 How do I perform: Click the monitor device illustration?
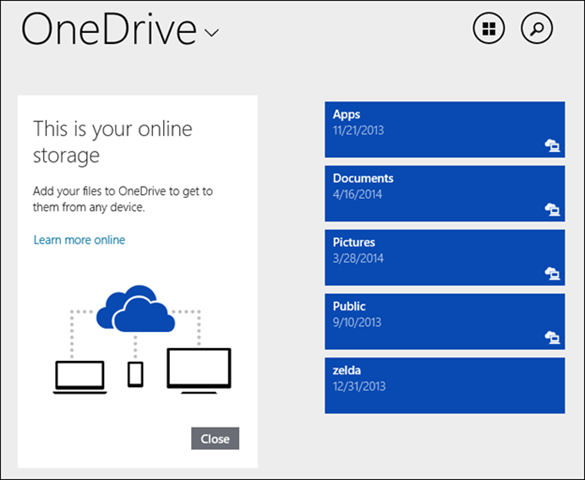199,371
